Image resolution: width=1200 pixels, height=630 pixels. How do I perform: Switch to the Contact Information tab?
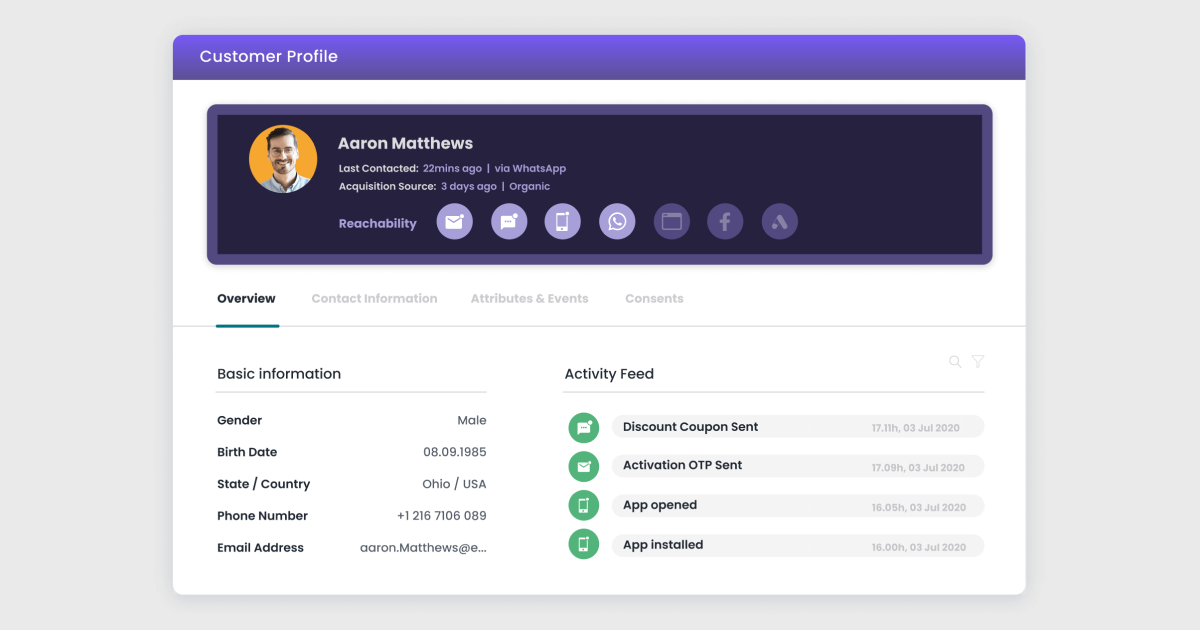[374, 298]
